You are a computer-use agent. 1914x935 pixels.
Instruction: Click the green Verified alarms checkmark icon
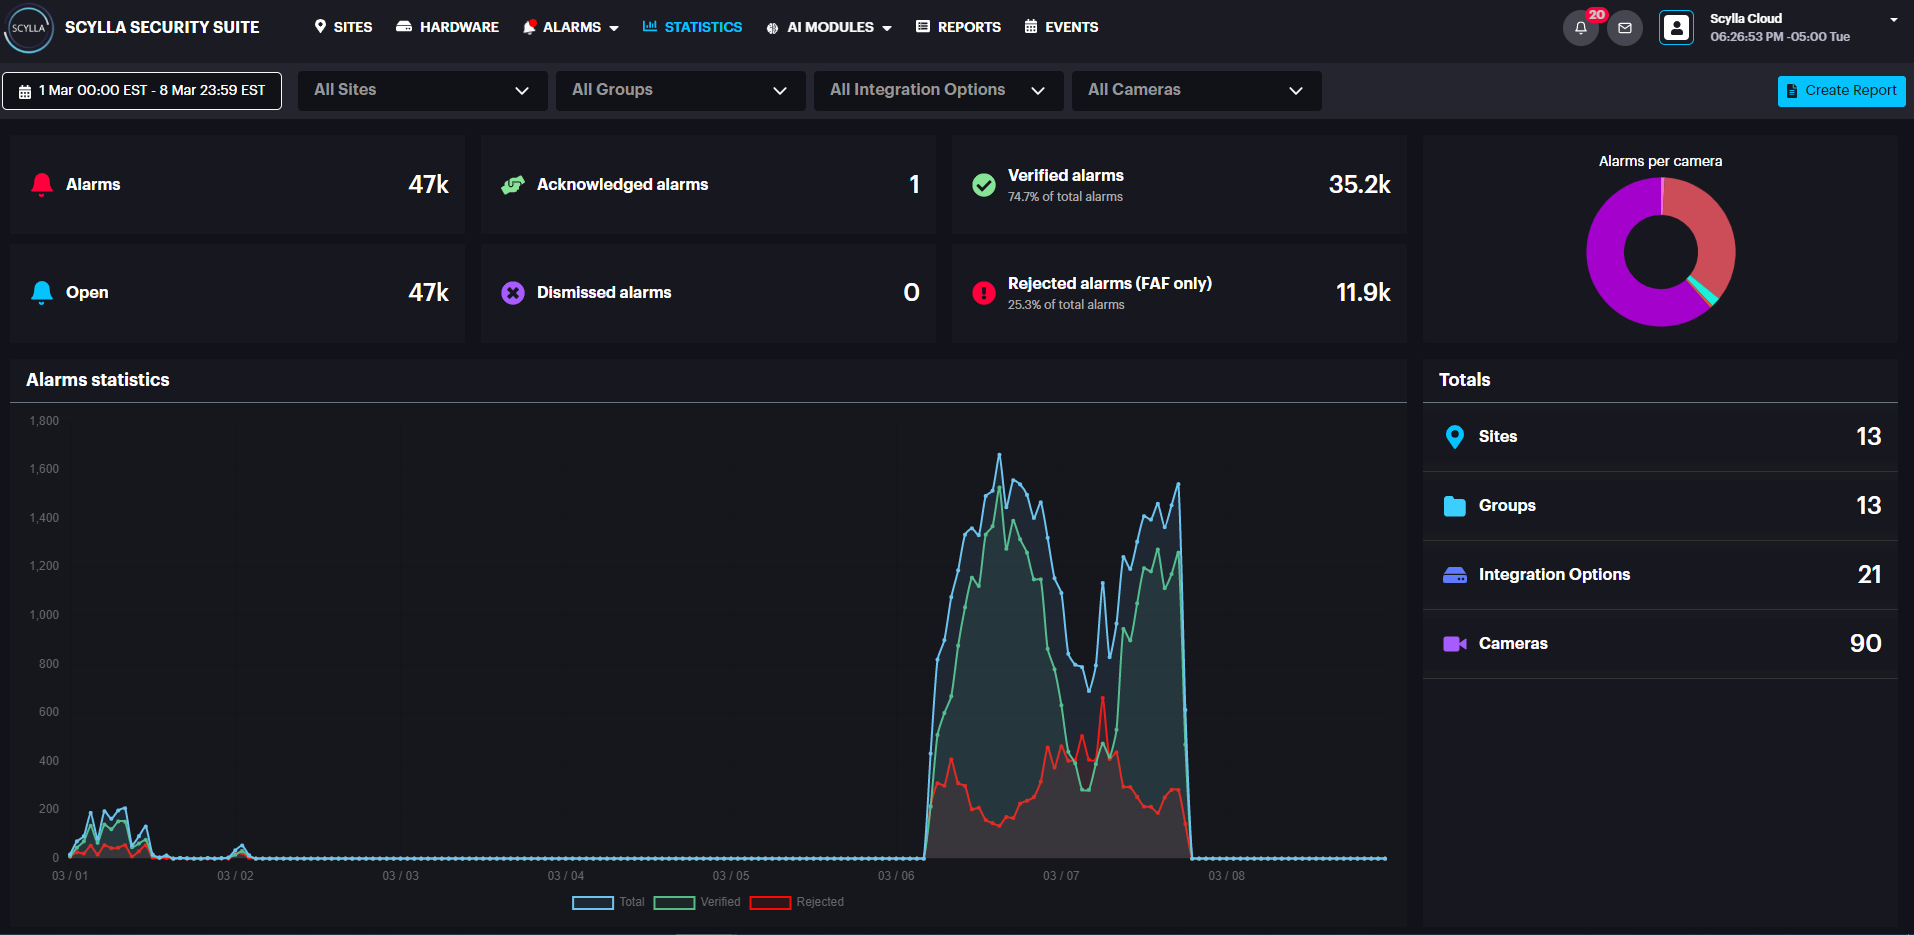pos(984,185)
